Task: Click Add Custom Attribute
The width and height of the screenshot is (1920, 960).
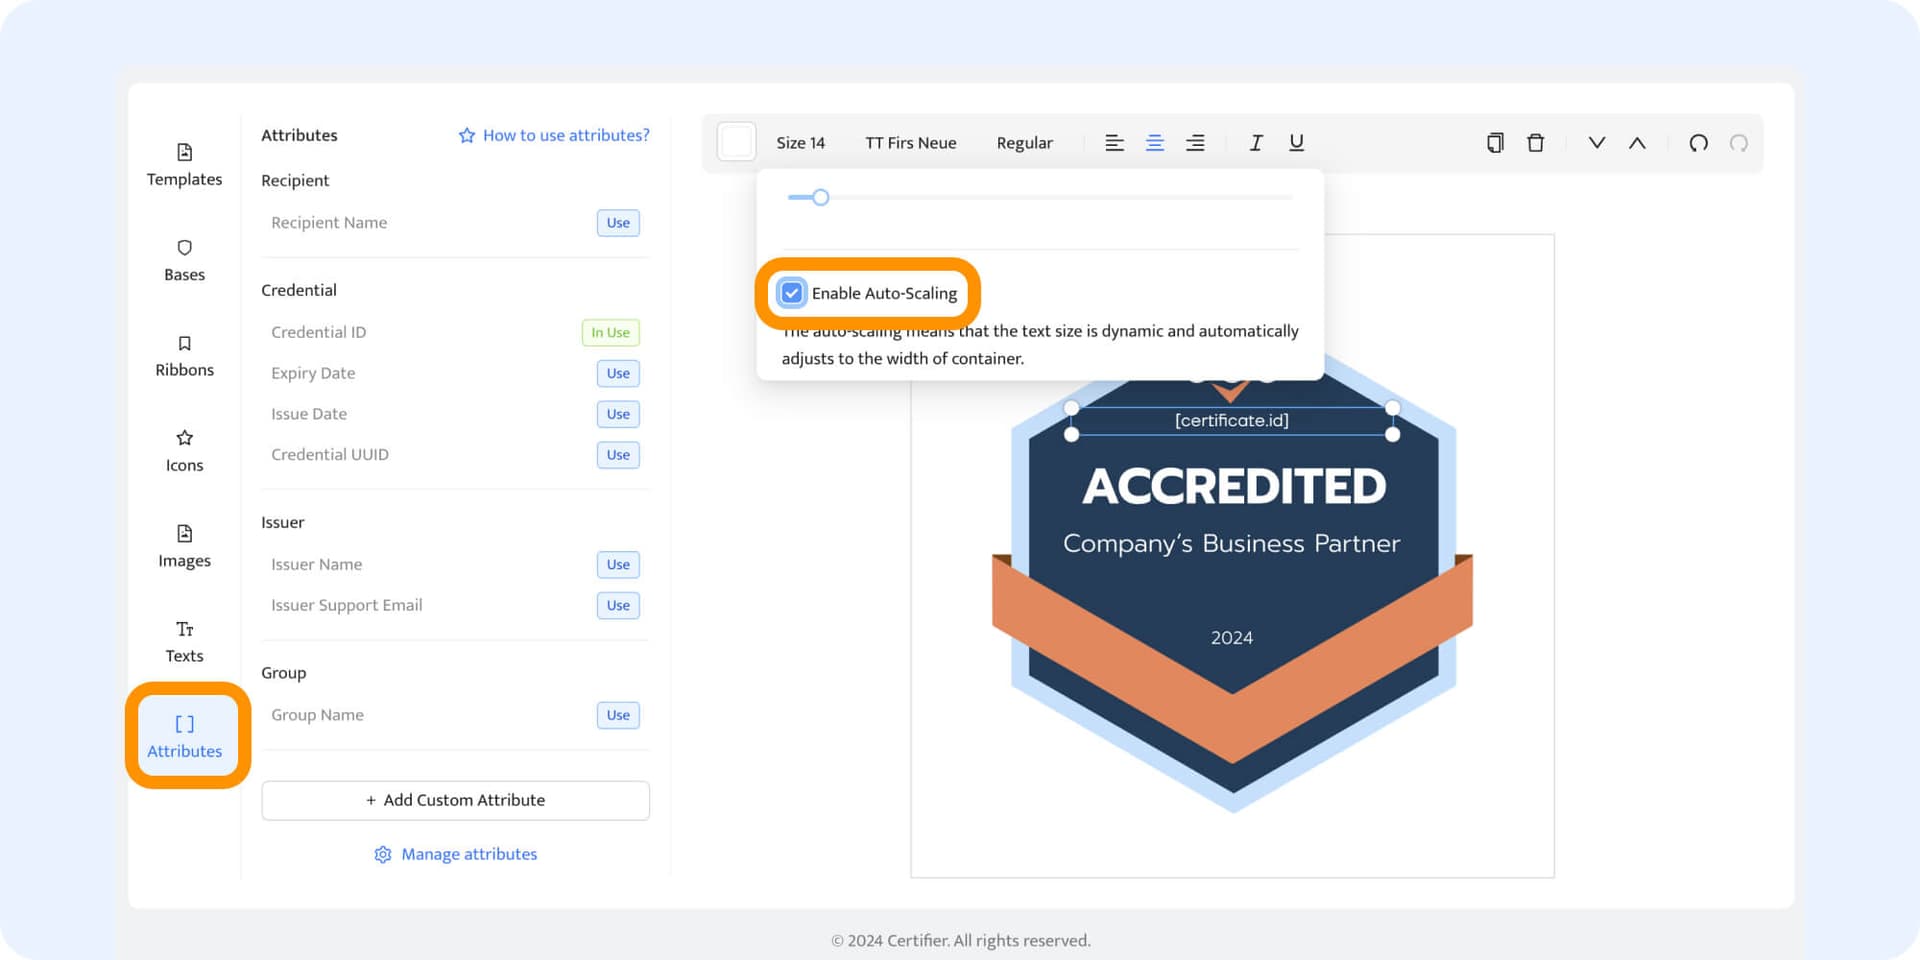Action: pyautogui.click(x=455, y=800)
